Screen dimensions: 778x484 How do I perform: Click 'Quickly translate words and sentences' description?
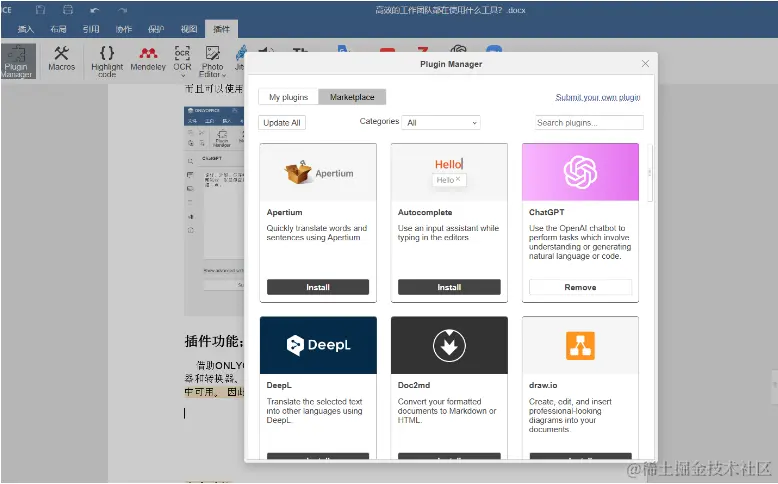tap(317, 233)
